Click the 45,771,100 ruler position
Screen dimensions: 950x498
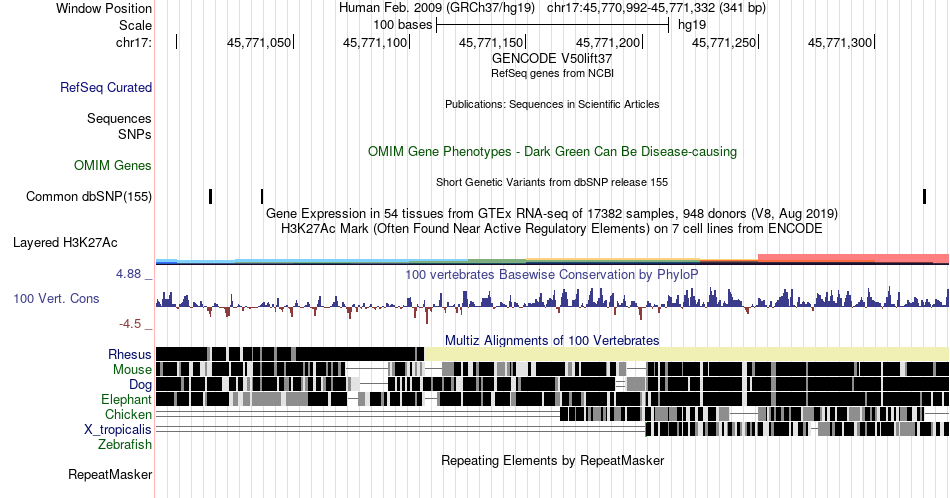tap(375, 42)
